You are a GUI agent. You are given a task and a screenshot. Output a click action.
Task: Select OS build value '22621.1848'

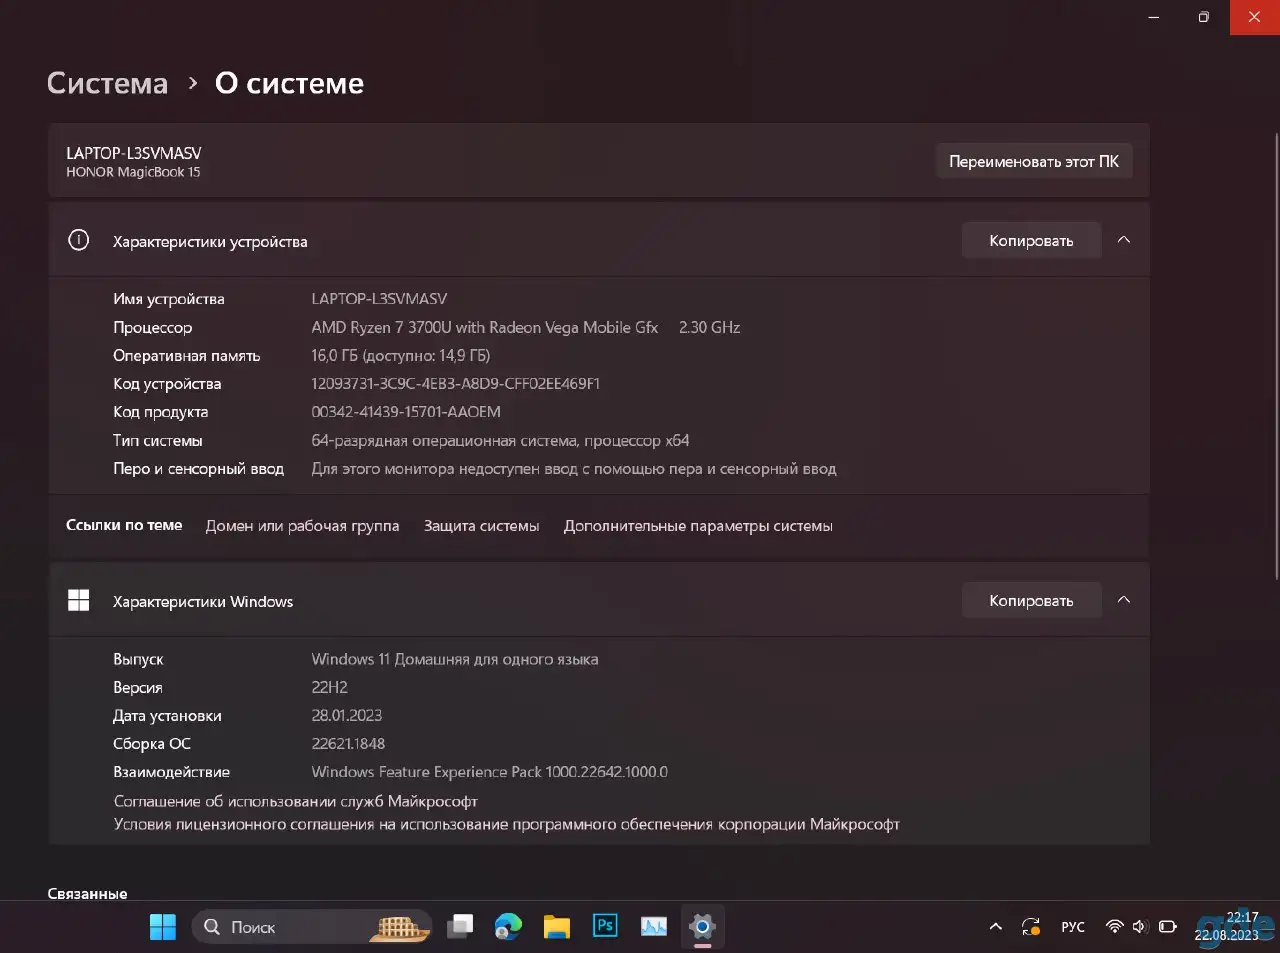[x=348, y=743]
